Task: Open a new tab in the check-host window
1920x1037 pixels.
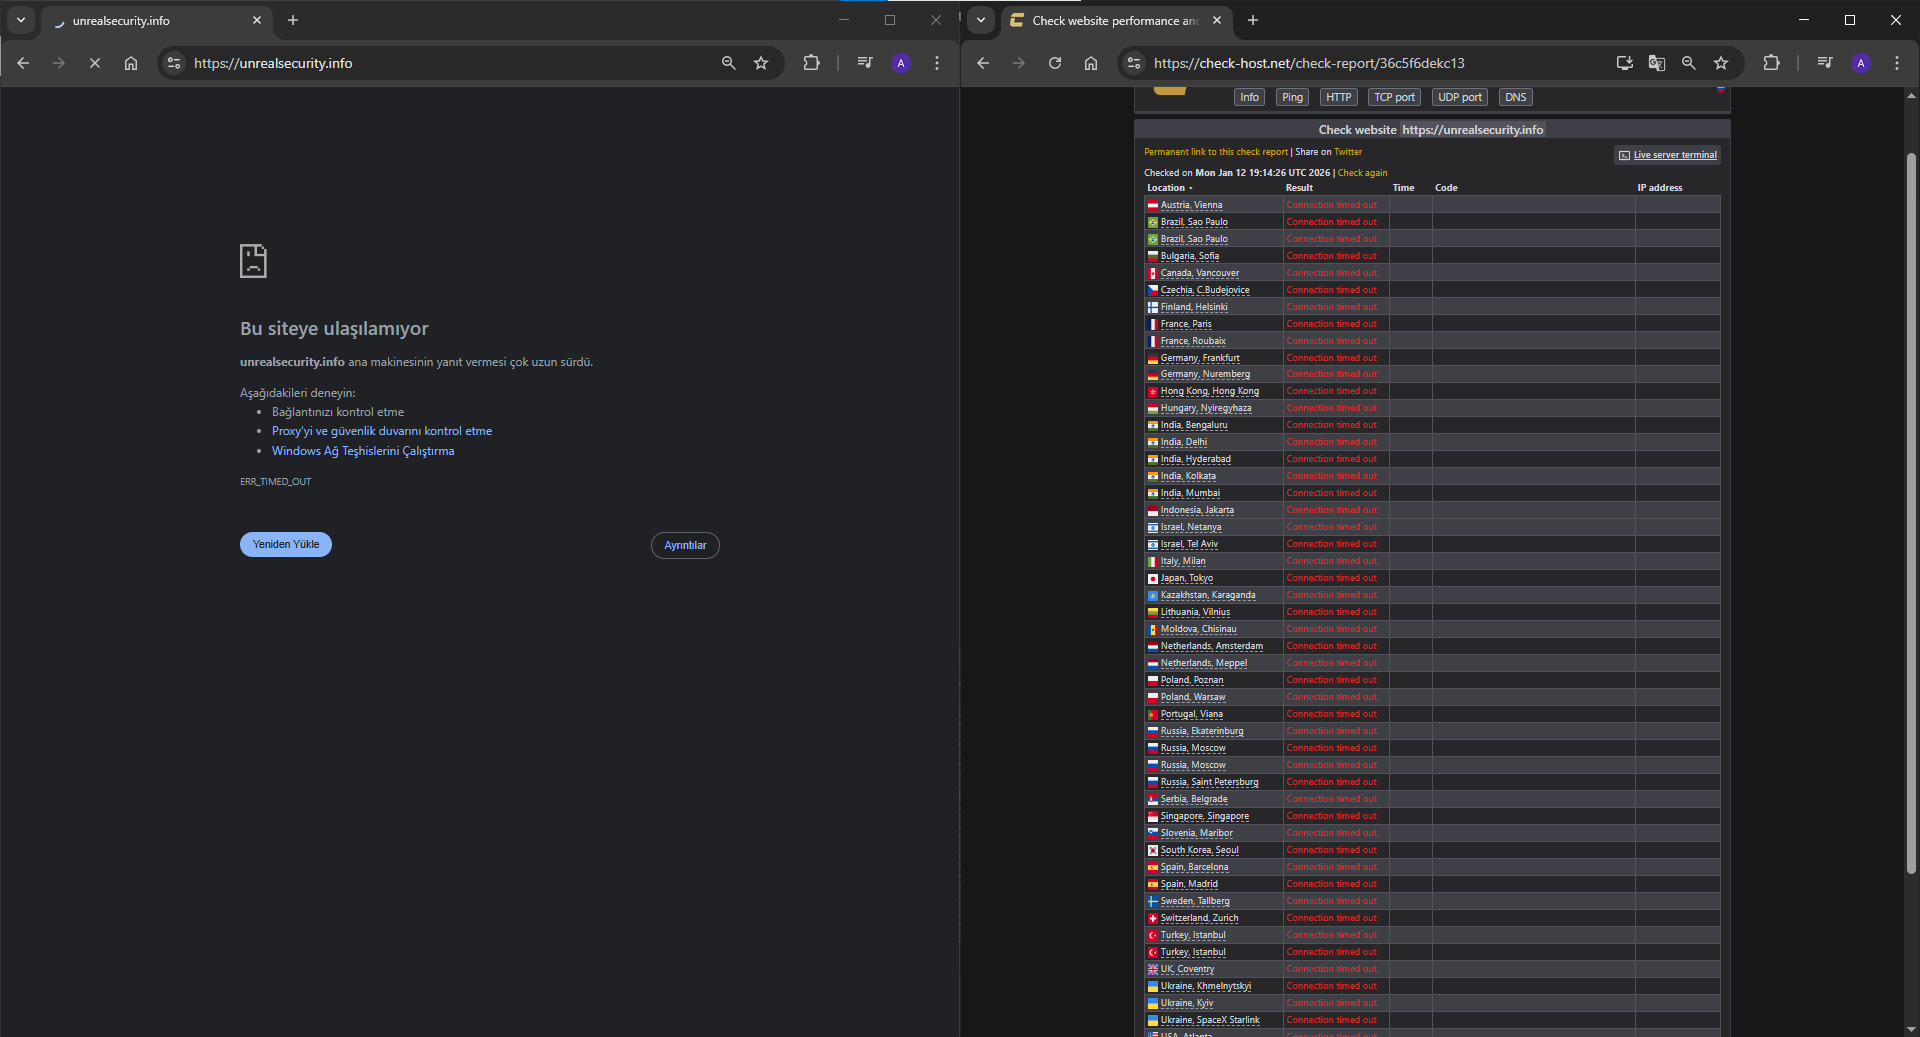Action: pos(1253,20)
